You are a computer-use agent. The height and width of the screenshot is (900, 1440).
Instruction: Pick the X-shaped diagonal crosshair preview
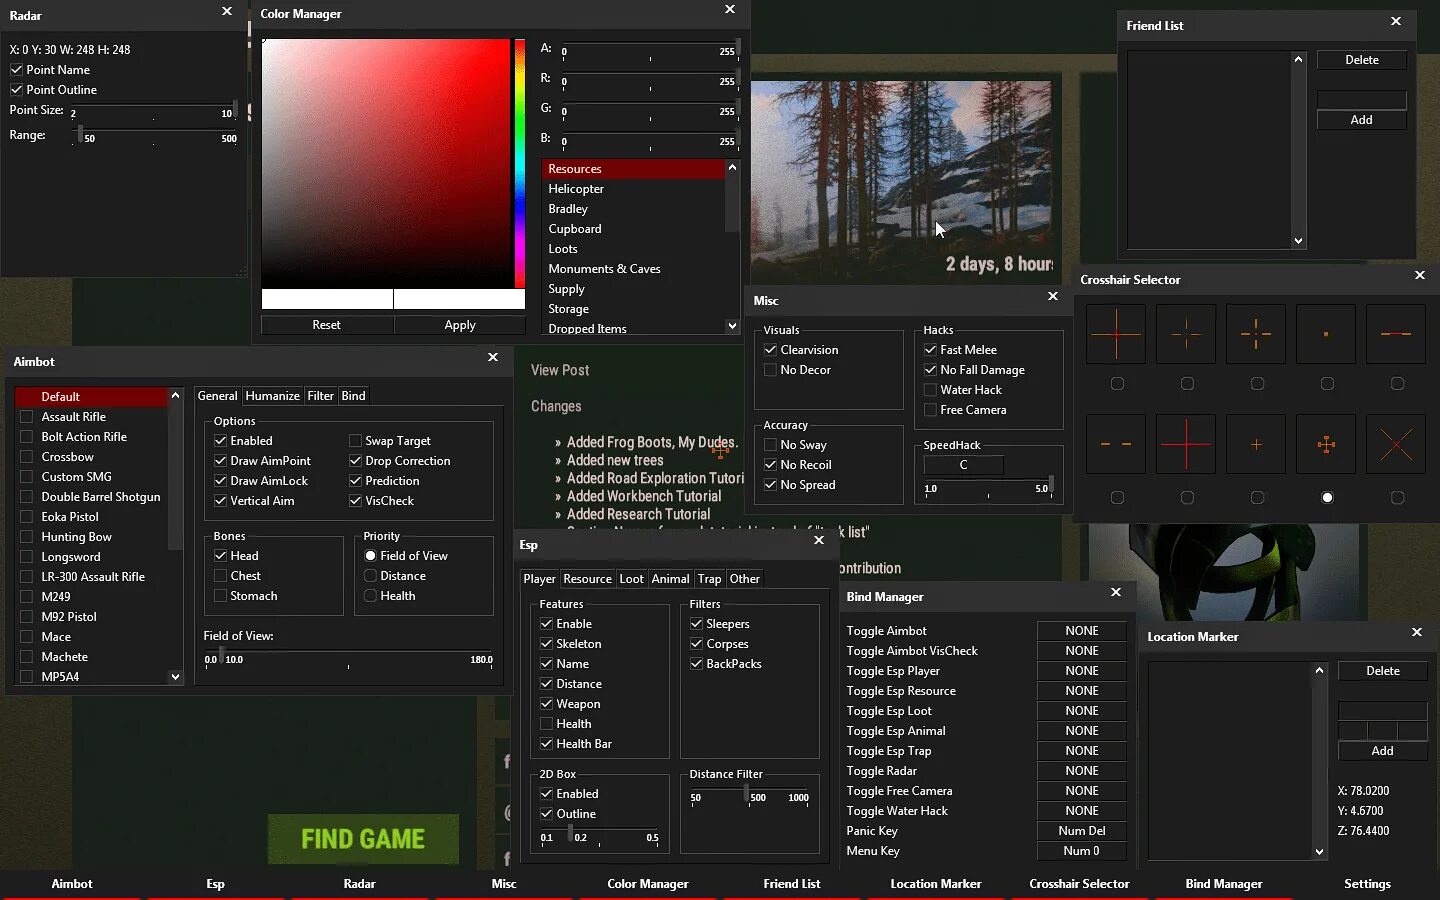1396,444
